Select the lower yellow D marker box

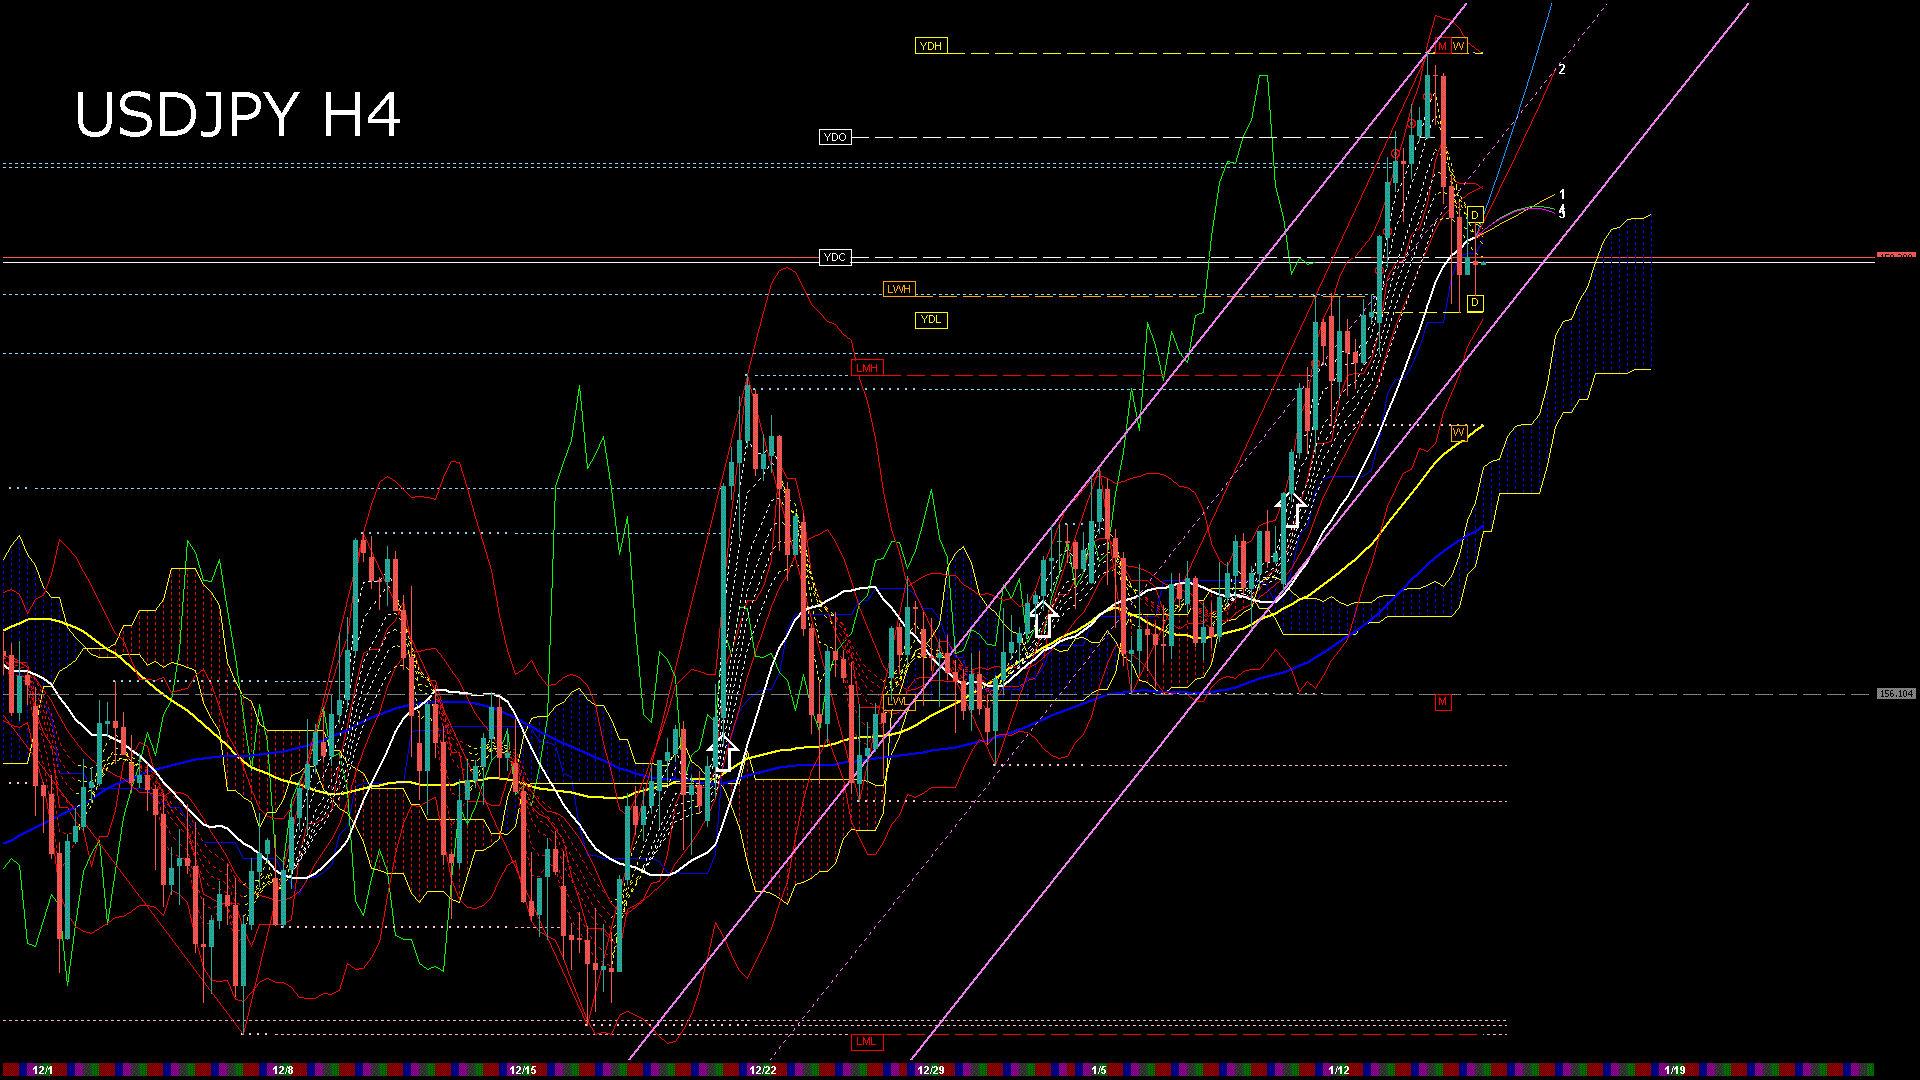tap(1475, 303)
